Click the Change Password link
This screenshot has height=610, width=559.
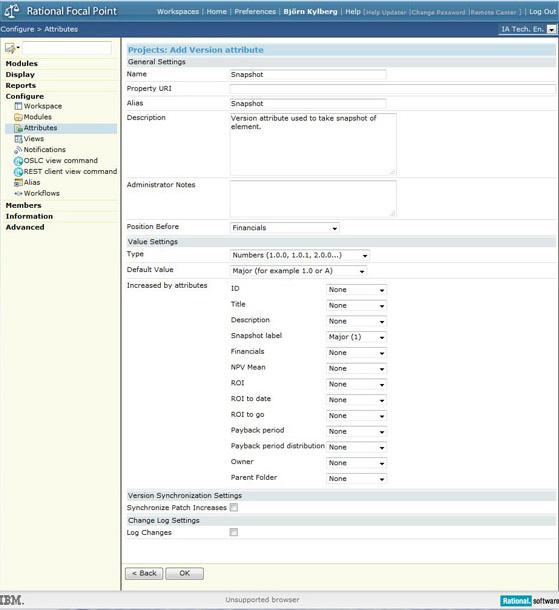[438, 12]
